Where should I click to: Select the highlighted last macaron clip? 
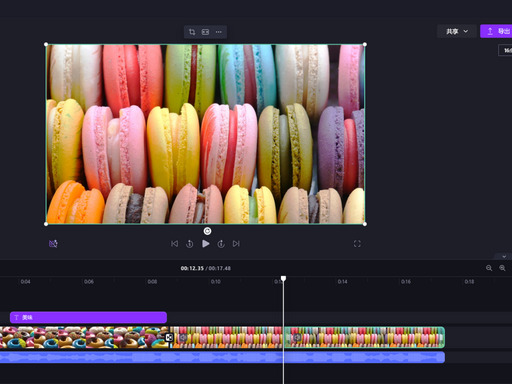tap(364, 337)
